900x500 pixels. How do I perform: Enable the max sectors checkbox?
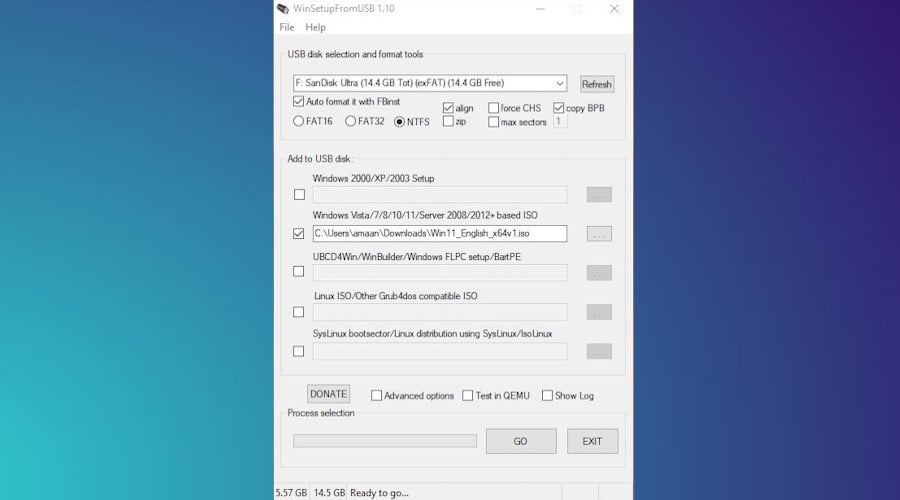coord(494,122)
